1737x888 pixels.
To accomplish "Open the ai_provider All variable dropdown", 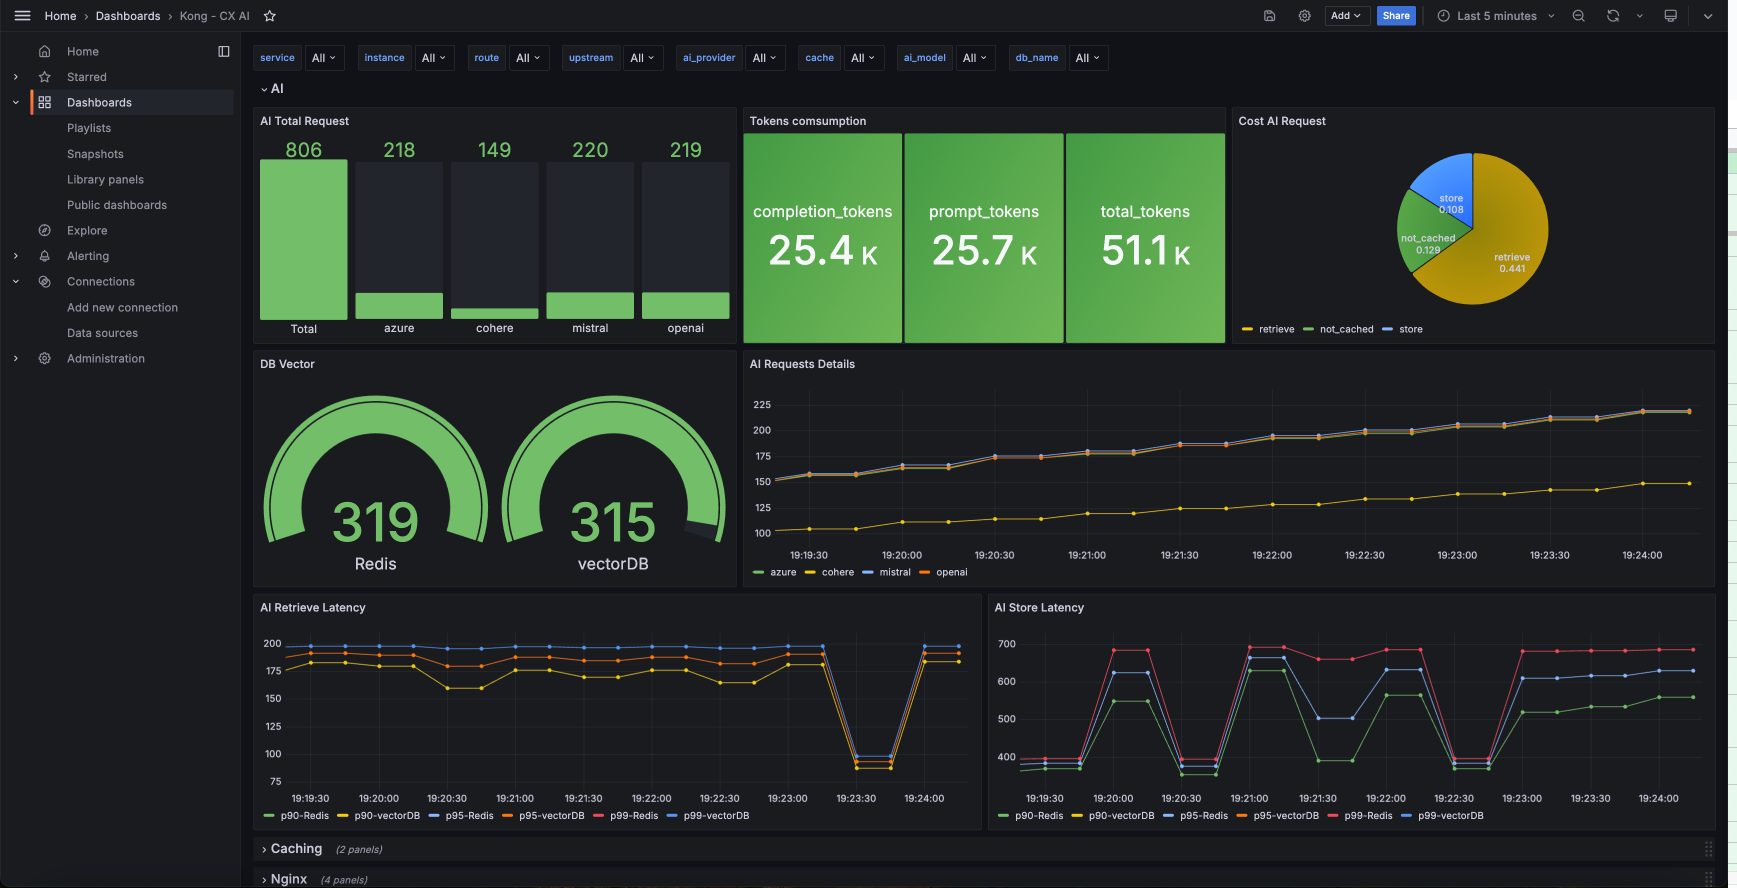I will coord(765,58).
